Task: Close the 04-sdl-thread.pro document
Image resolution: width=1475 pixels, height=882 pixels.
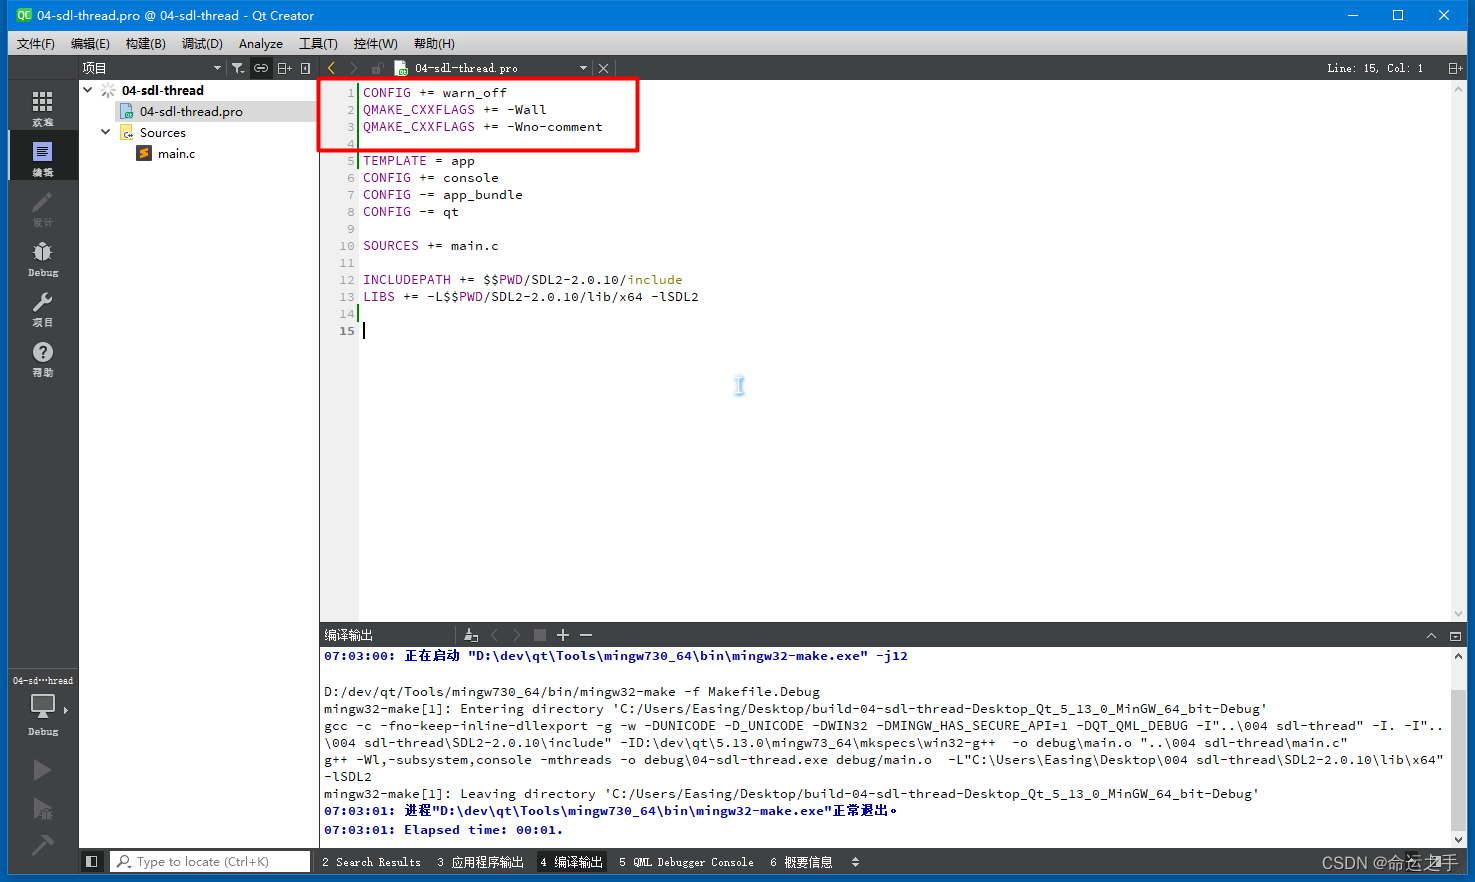Action: click(x=603, y=68)
